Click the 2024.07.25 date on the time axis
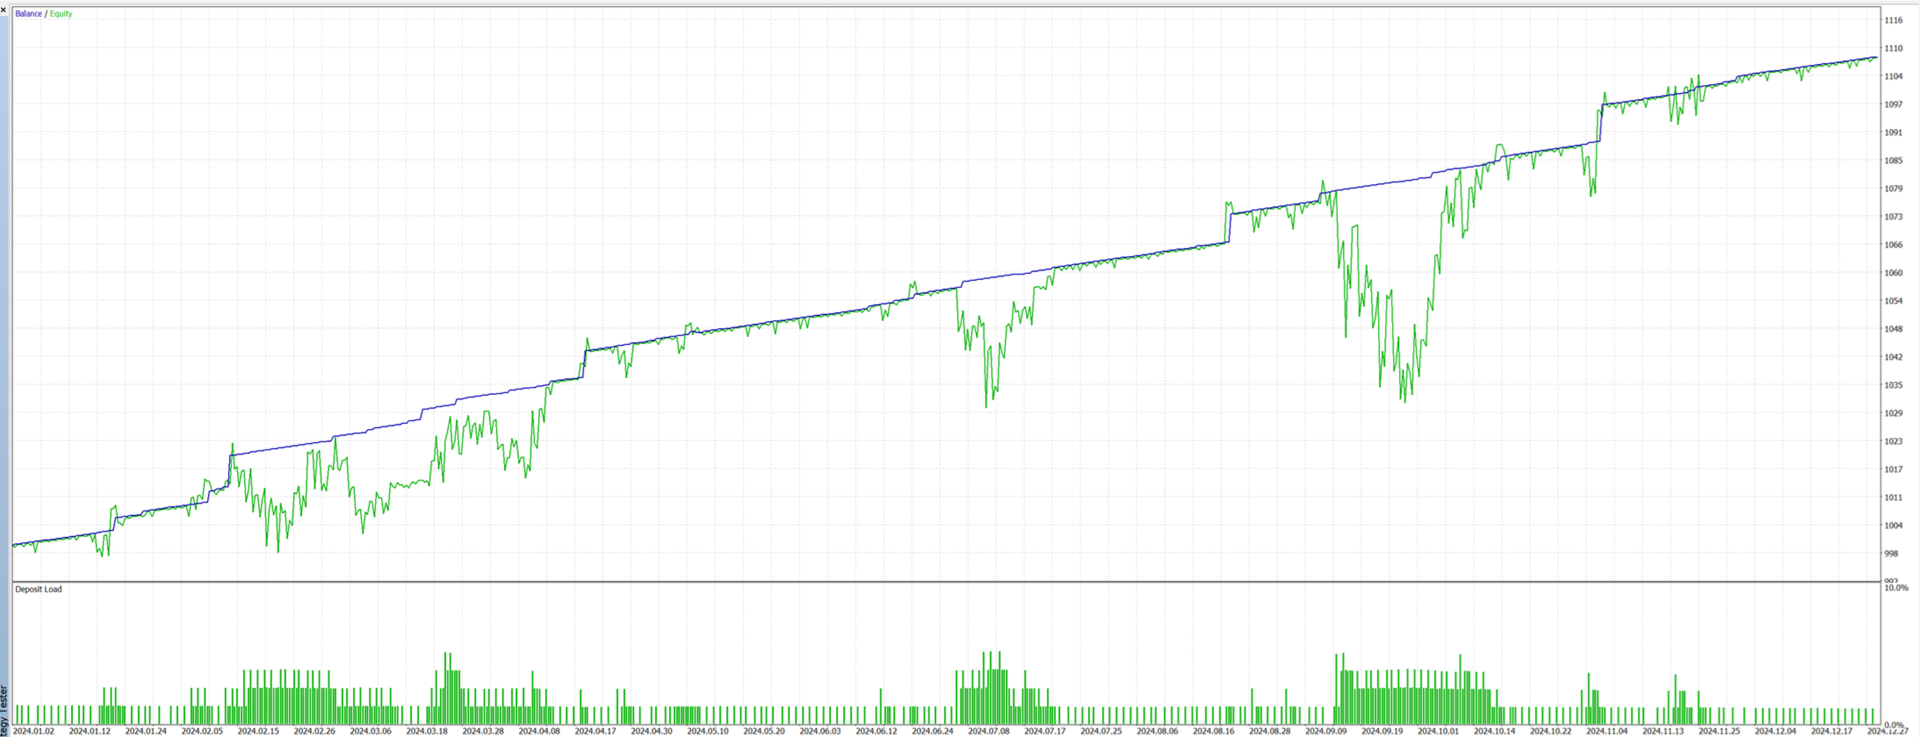1920x737 pixels. coord(1101,731)
